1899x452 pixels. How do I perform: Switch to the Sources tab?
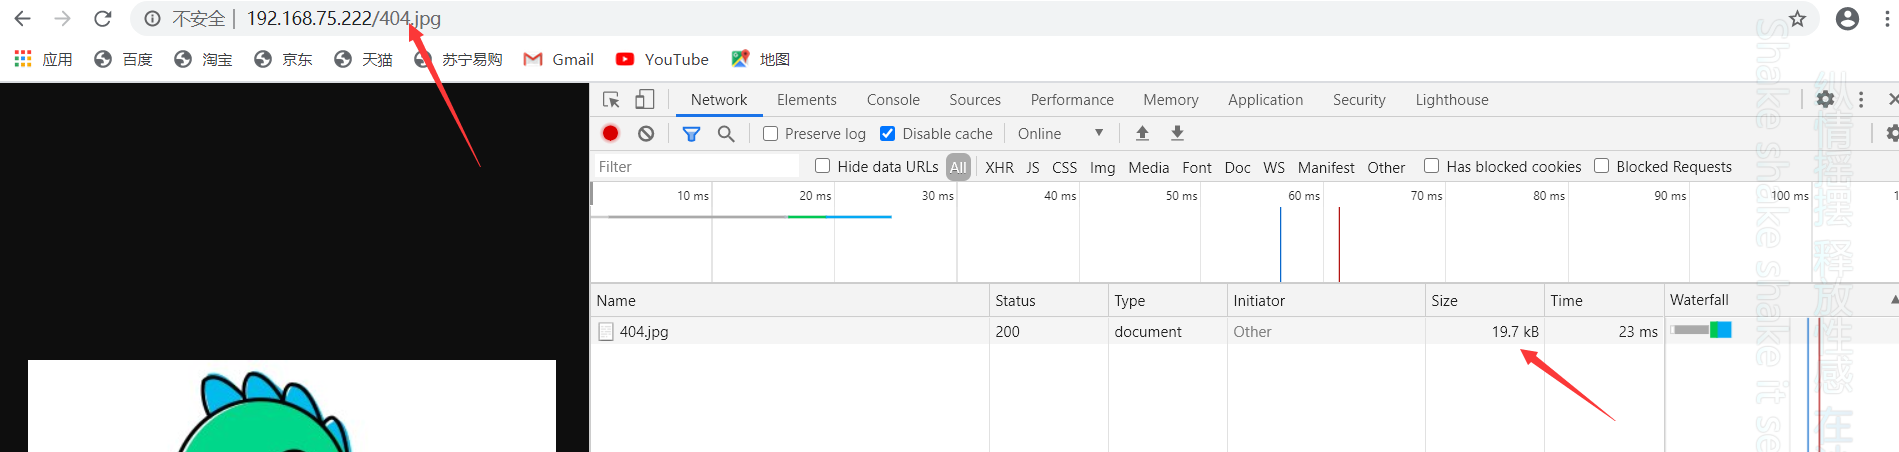[x=975, y=99]
